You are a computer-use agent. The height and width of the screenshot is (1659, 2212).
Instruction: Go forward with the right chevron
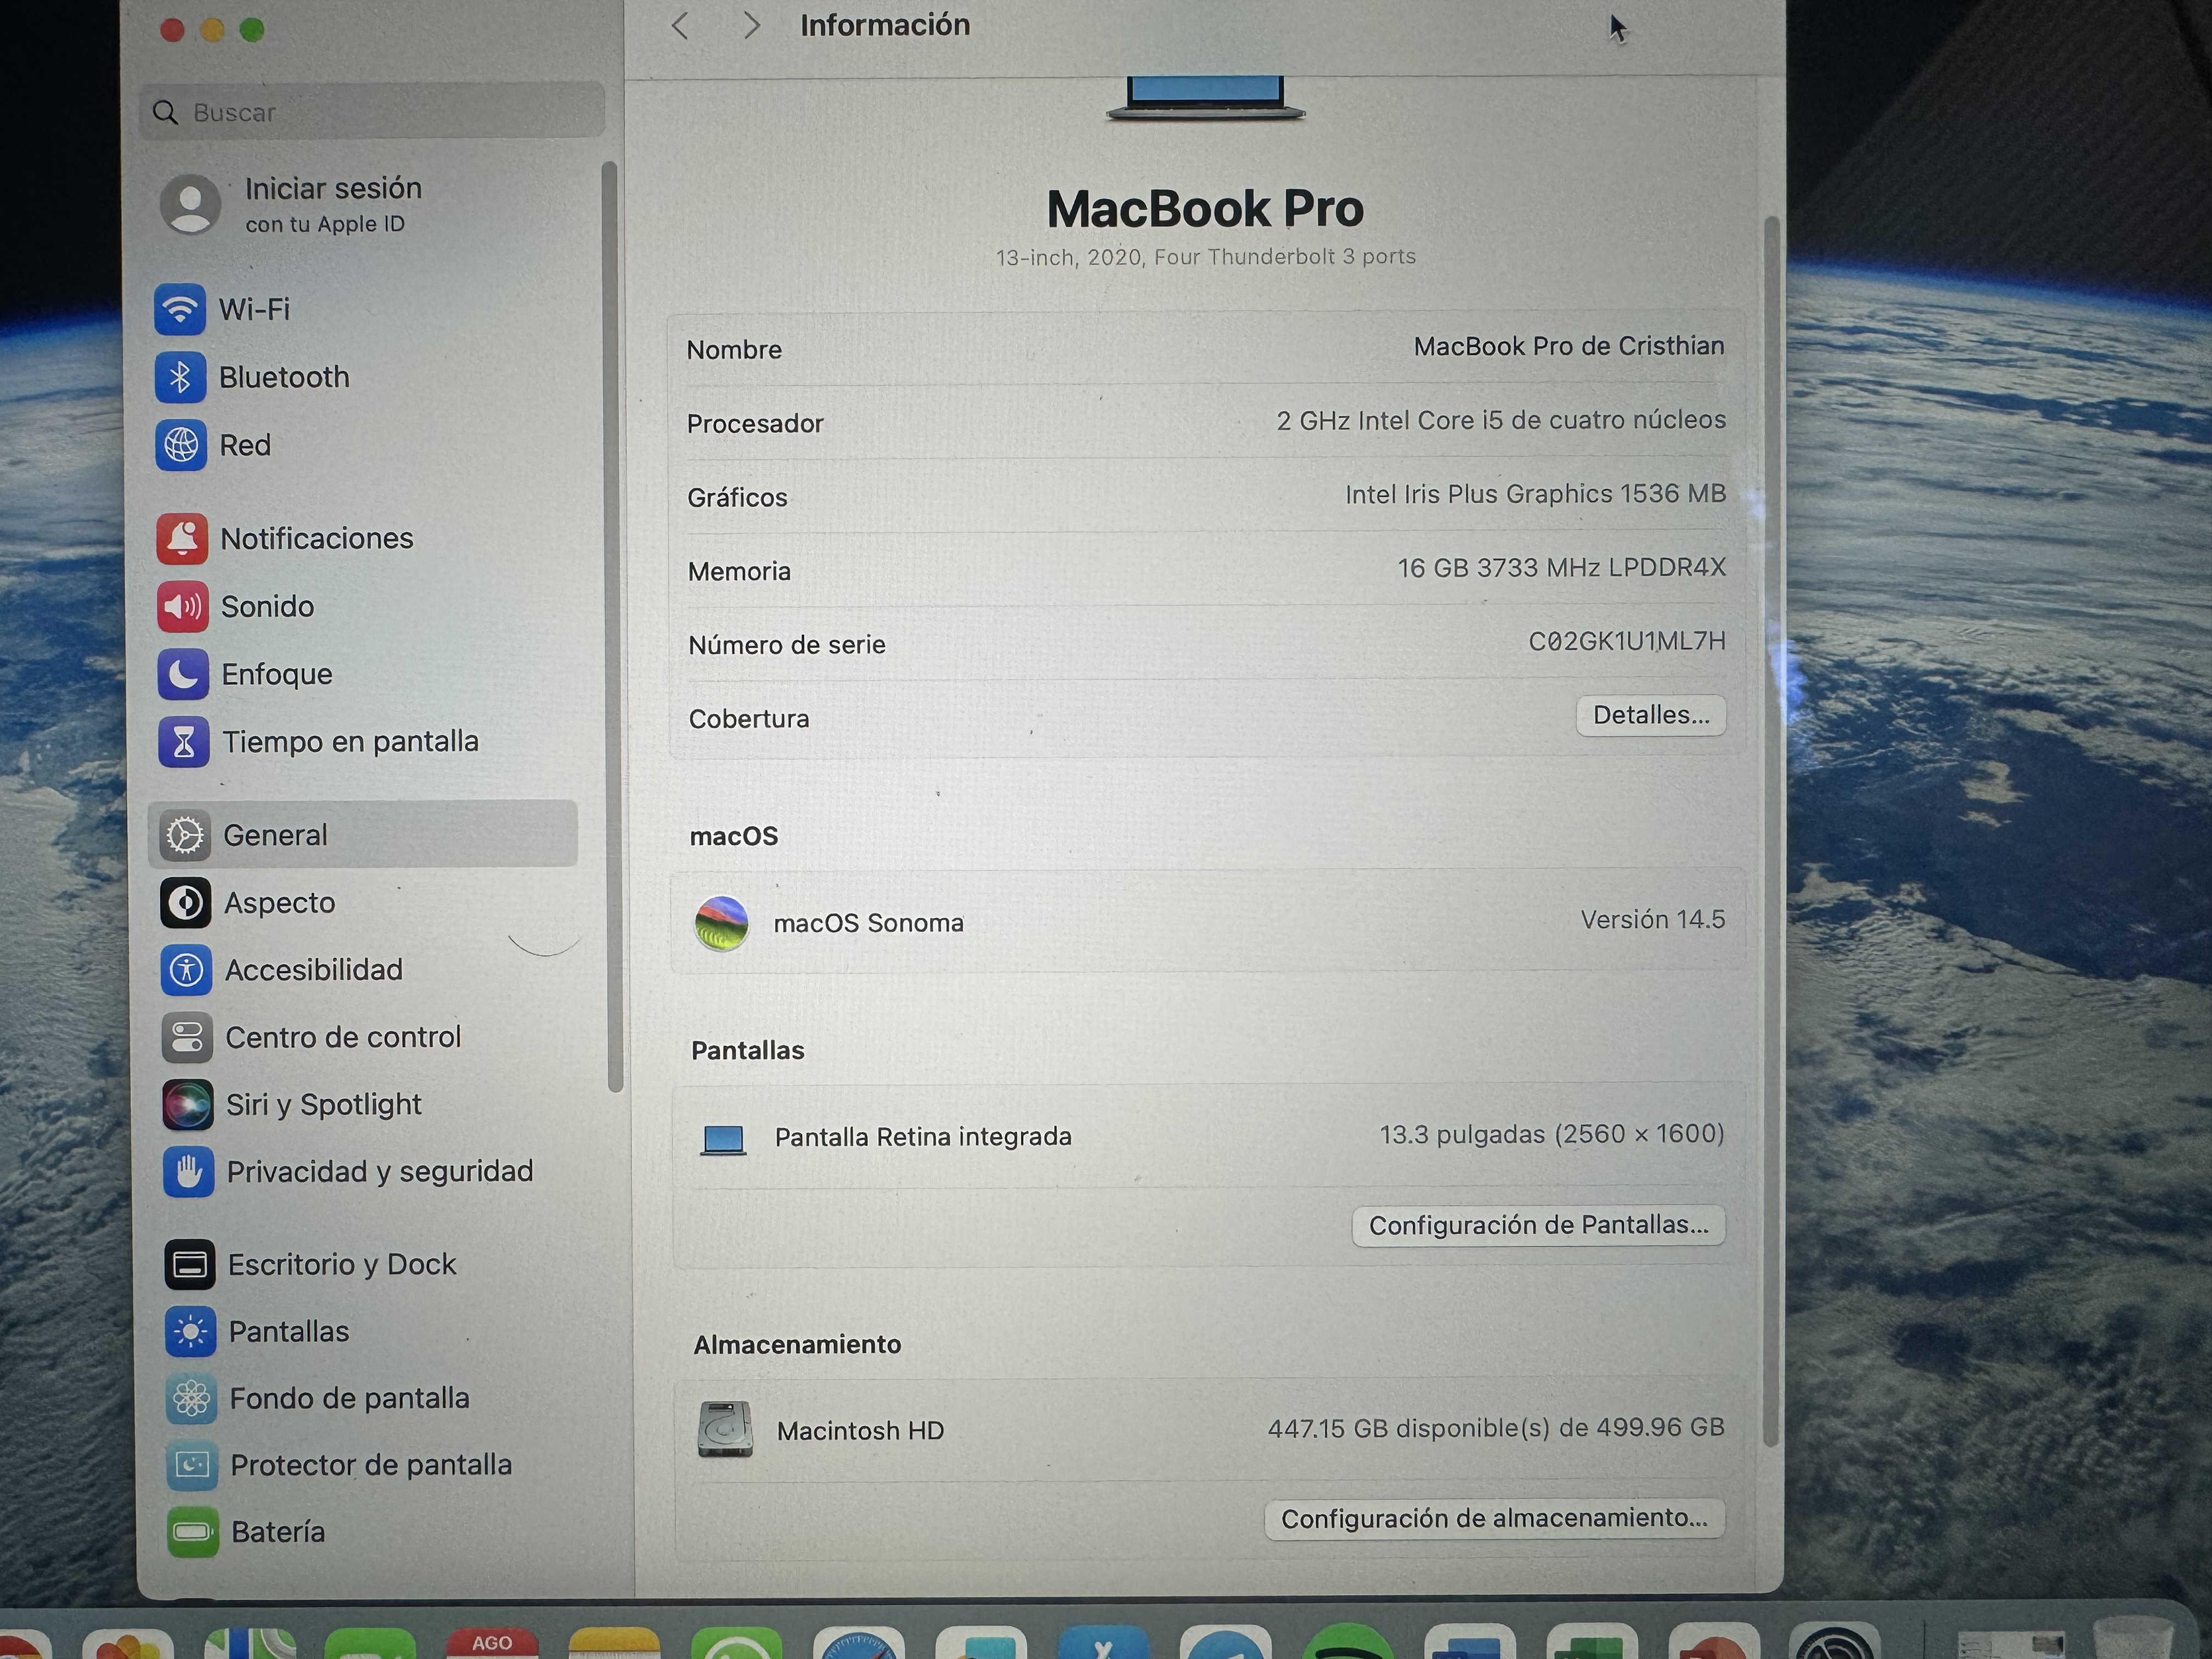click(751, 25)
